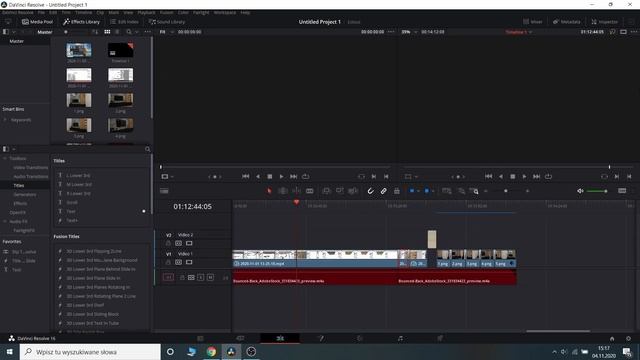Open the Workspace menu
The height and width of the screenshot is (360, 640).
225,13
